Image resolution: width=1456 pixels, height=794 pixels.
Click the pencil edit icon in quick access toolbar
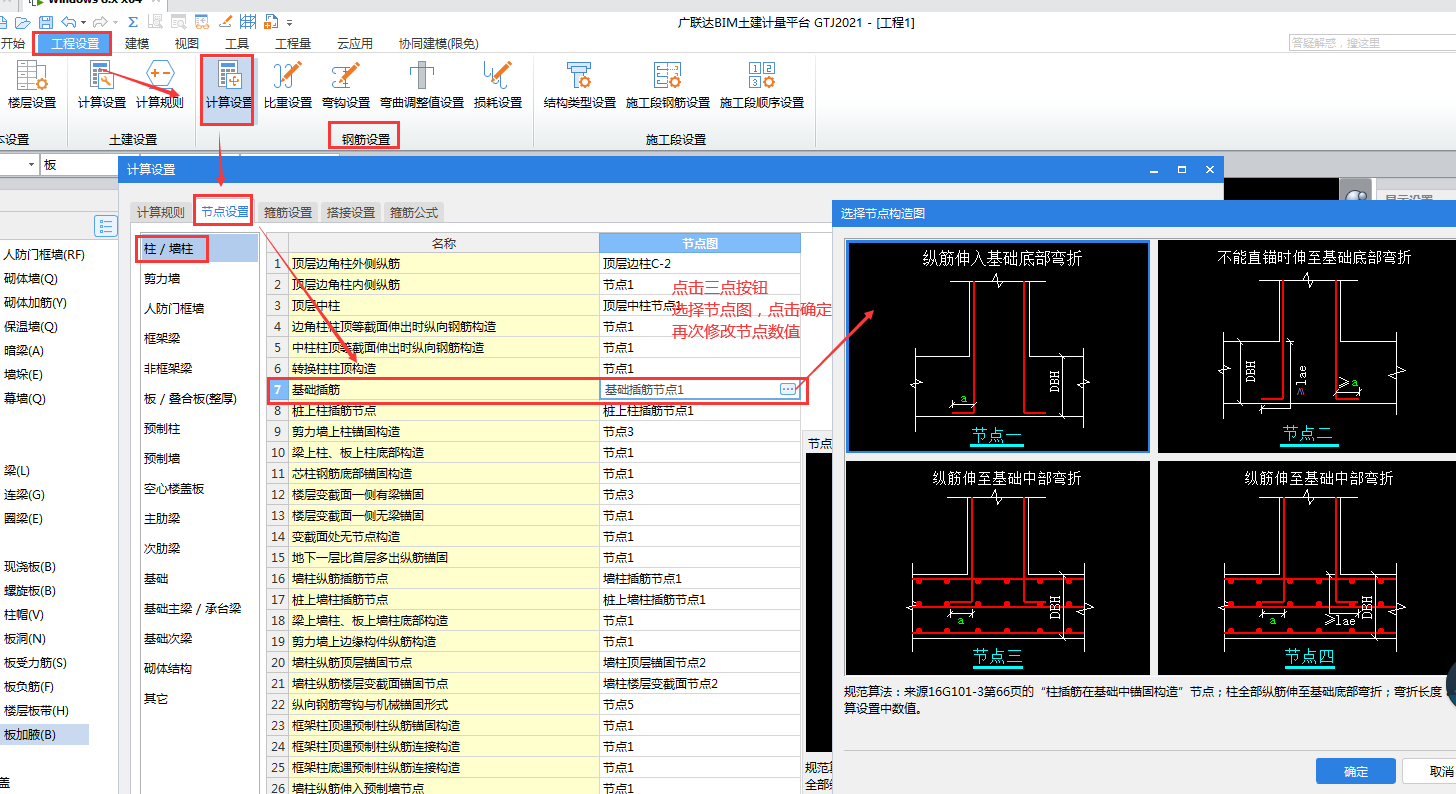tap(225, 21)
